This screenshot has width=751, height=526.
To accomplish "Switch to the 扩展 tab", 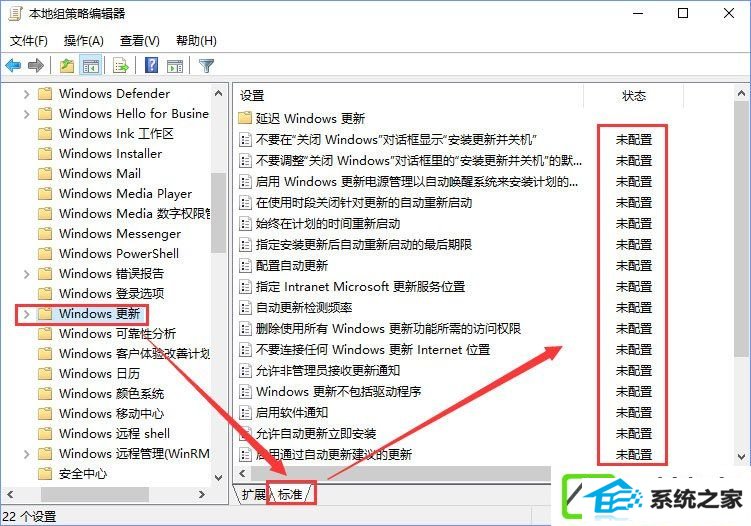I will [253, 494].
